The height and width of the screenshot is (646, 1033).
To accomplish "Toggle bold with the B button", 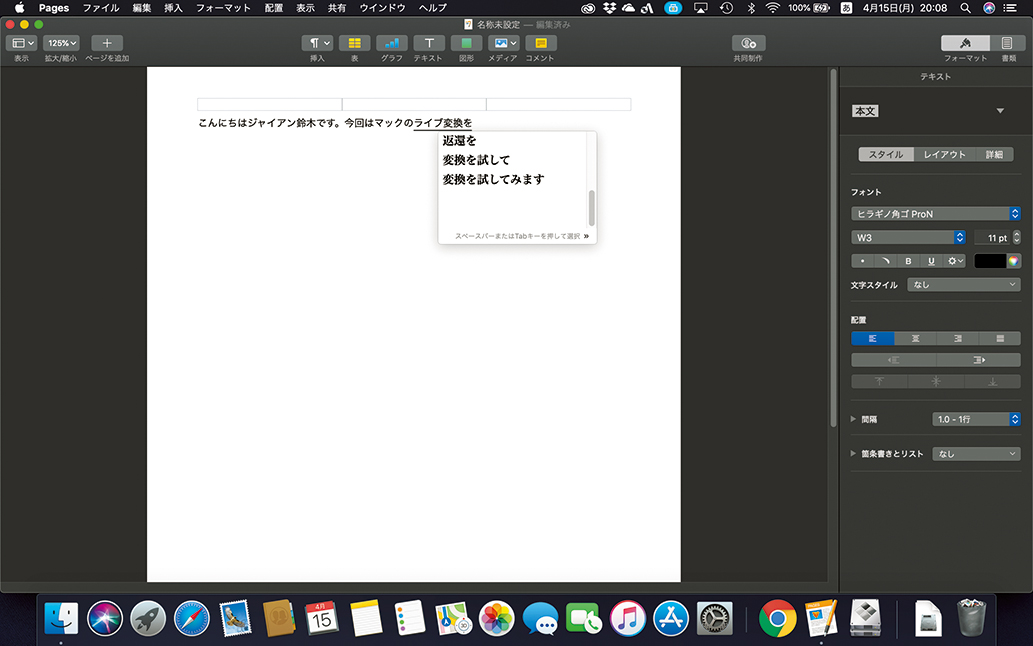I will pyautogui.click(x=908, y=261).
